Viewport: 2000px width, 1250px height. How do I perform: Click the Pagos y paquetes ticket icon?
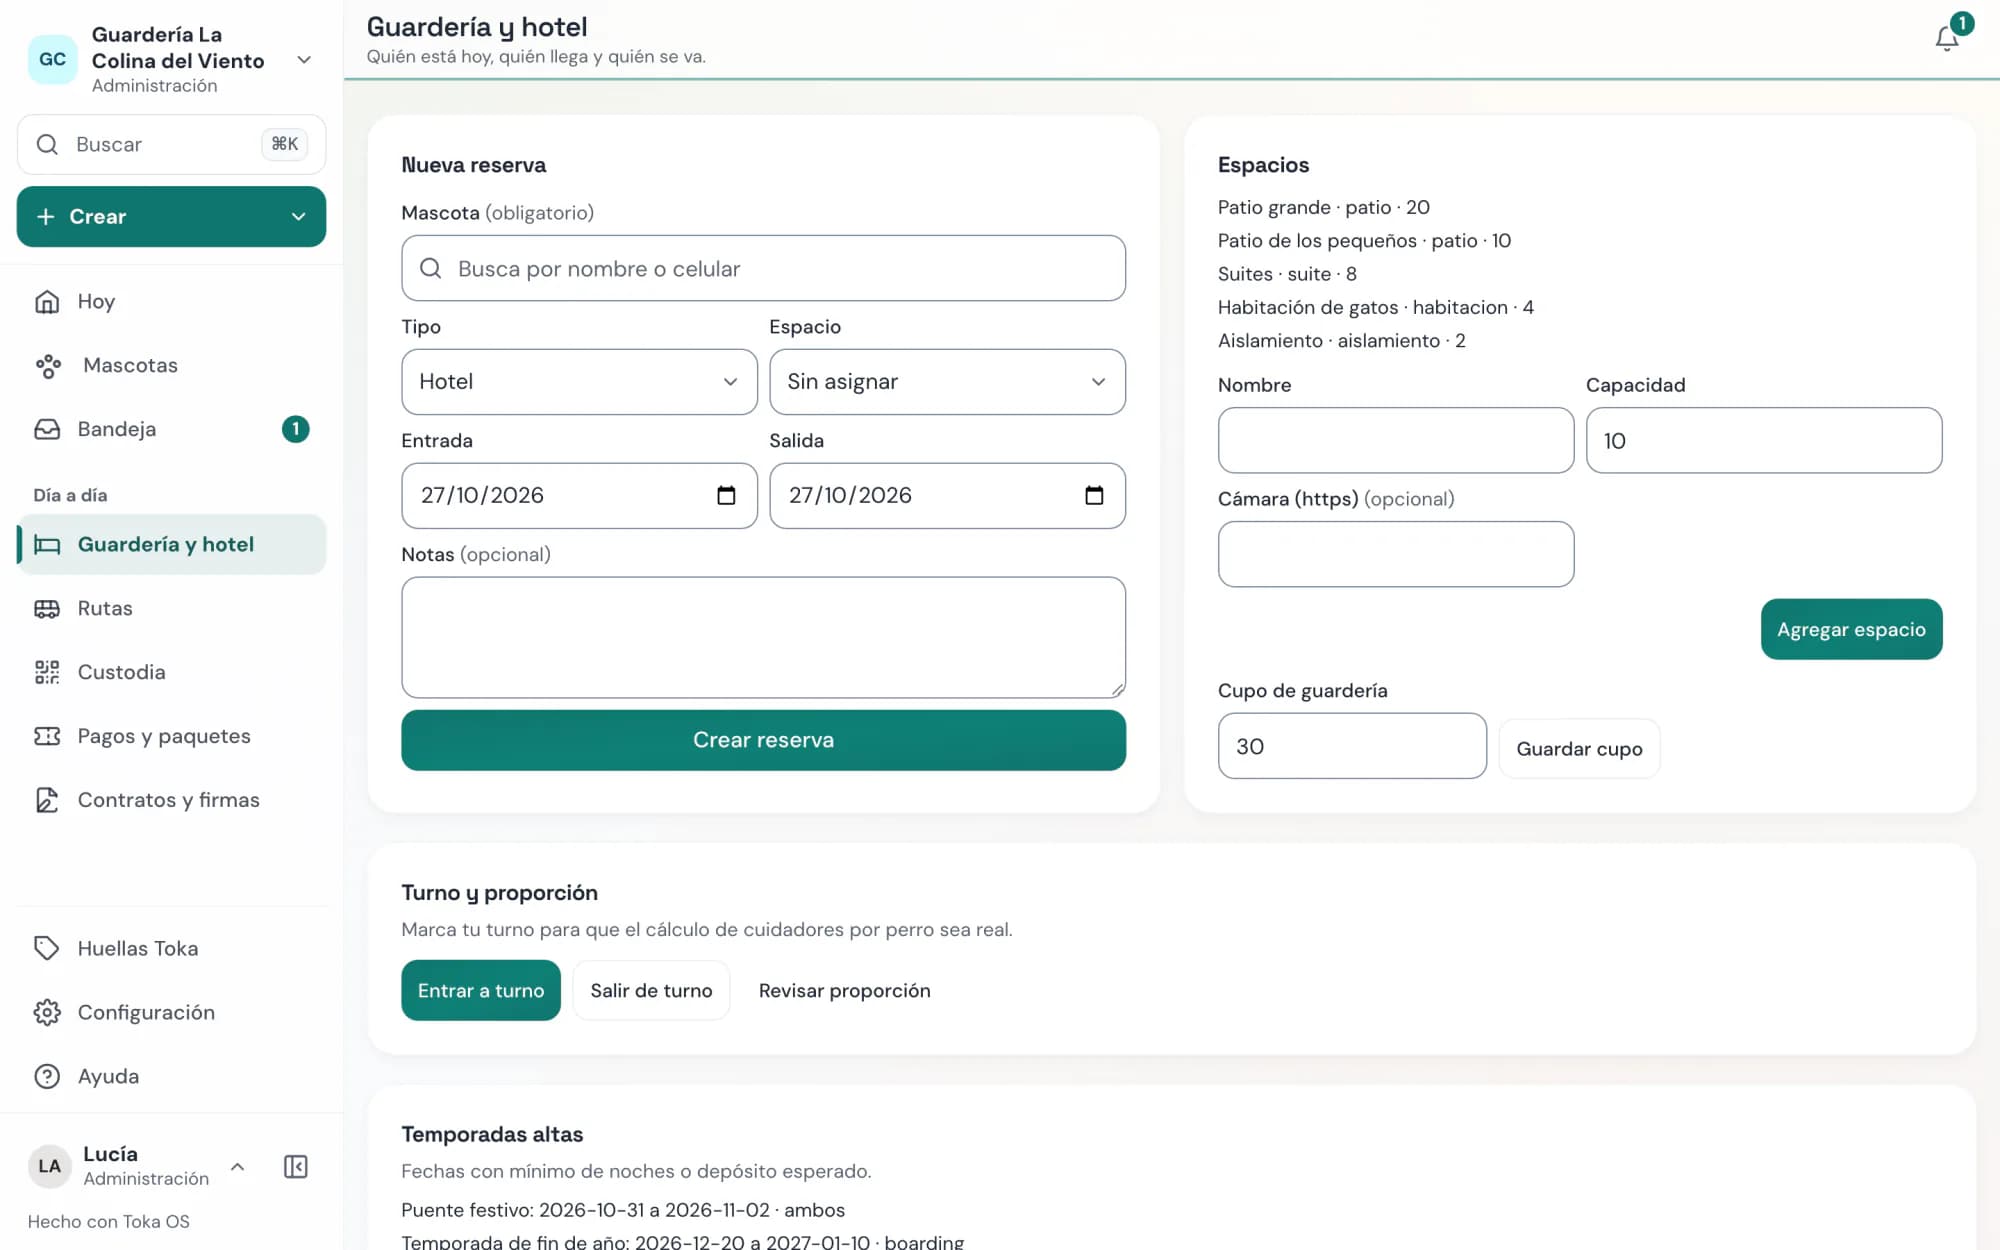[x=47, y=736]
